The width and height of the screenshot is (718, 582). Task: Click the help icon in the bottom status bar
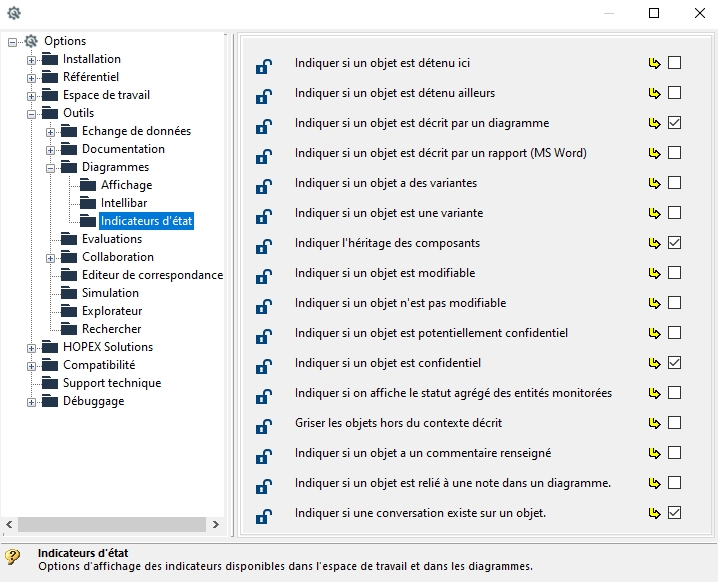click(13, 558)
